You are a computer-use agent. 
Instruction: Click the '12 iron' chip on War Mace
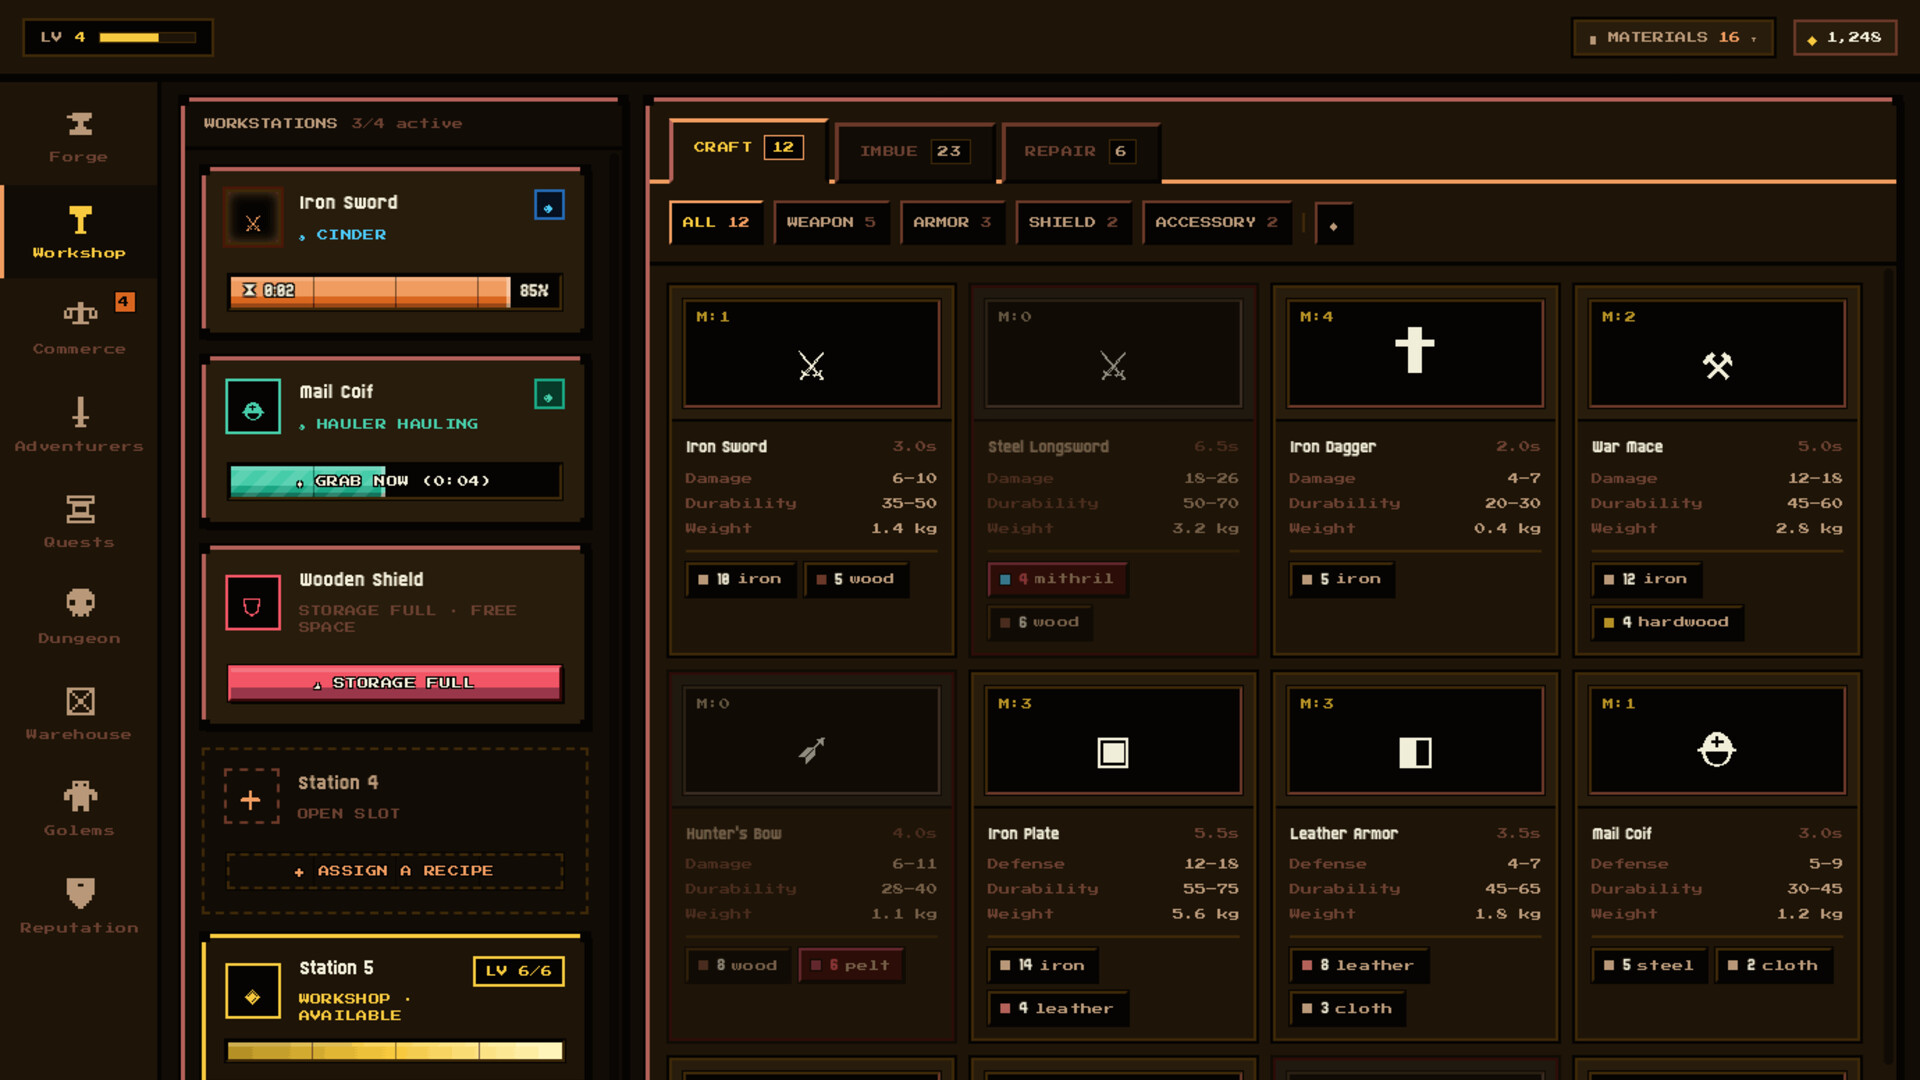(x=1646, y=579)
